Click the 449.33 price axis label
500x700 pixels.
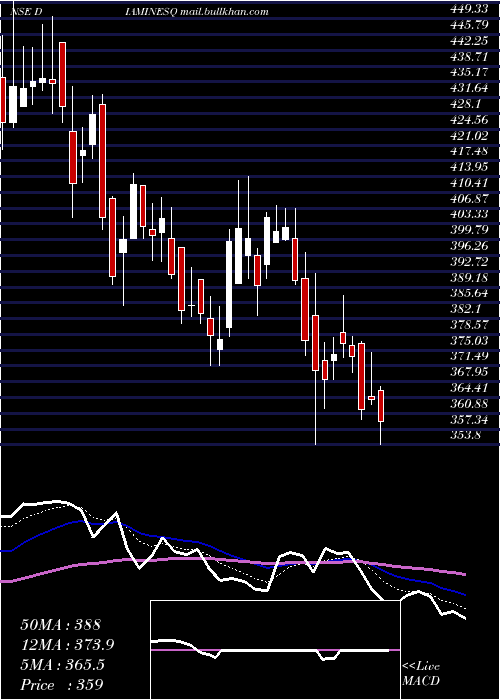click(x=471, y=8)
